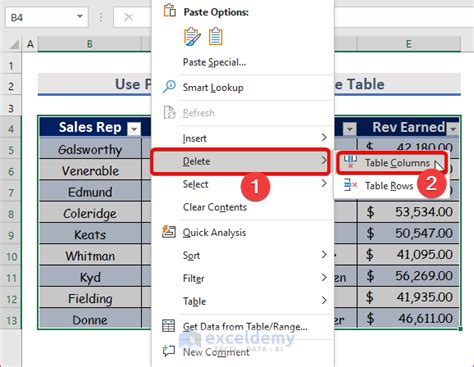
Task: Open the Sales Rep filter dropdown
Action: tap(134, 129)
